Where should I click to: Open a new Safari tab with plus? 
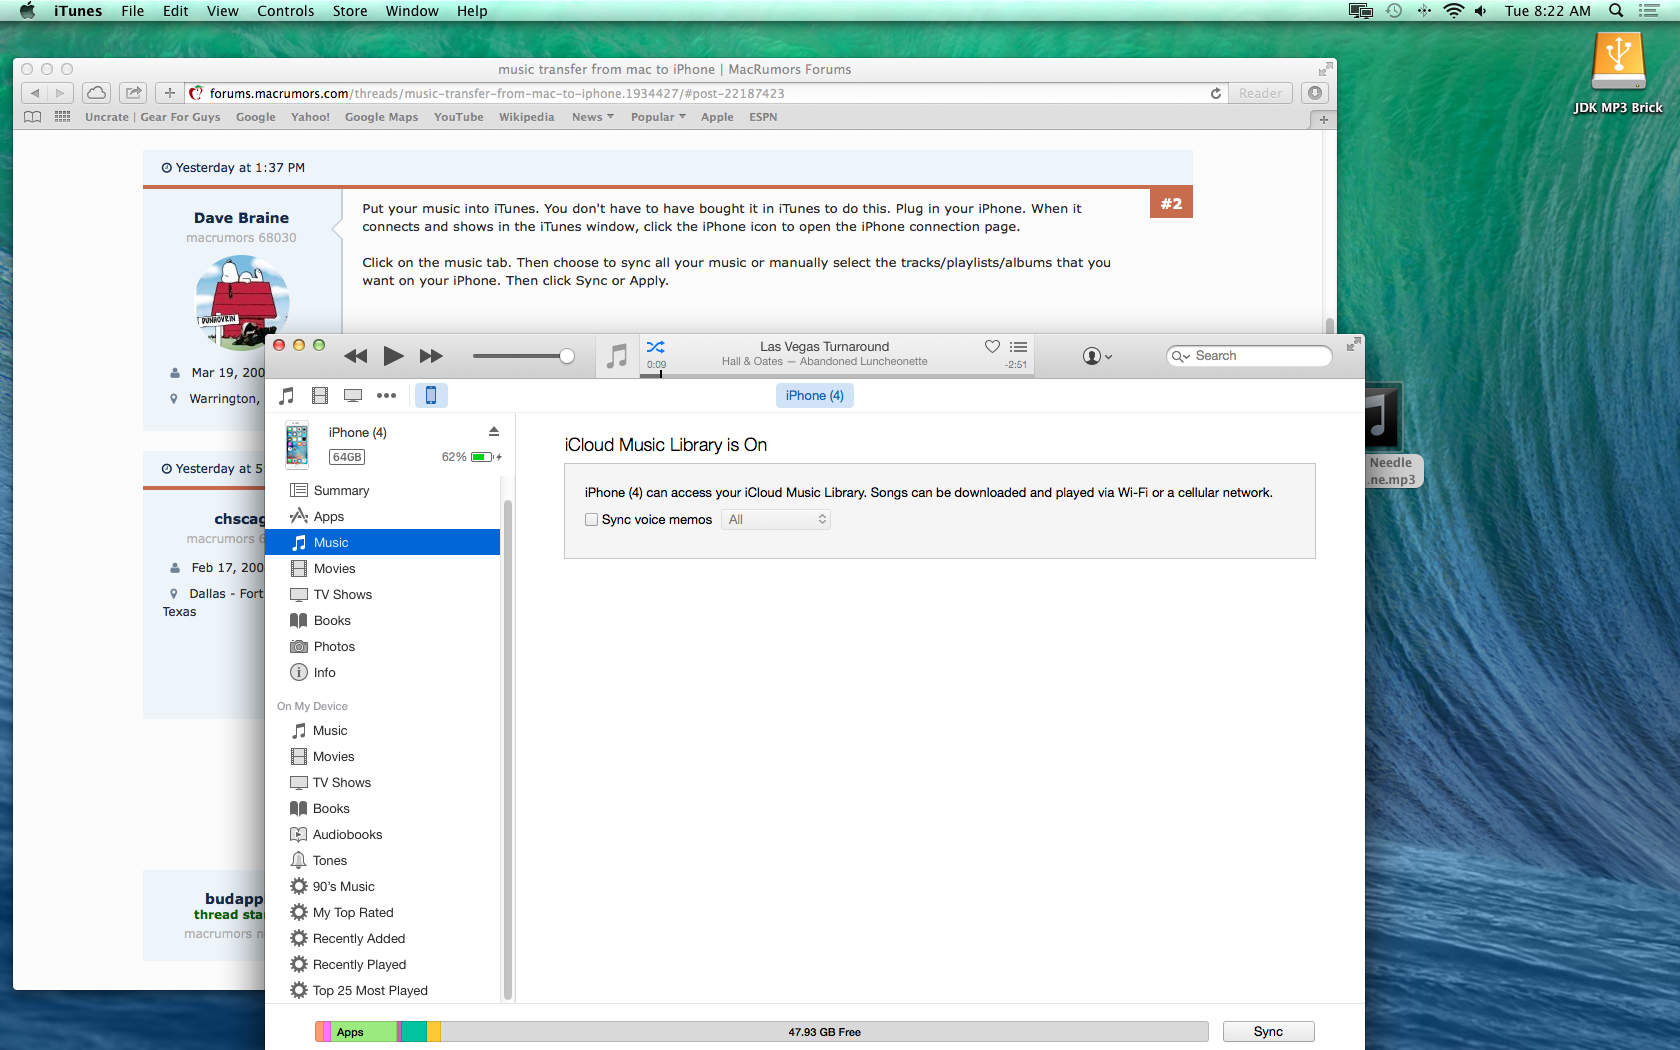coord(1323,119)
